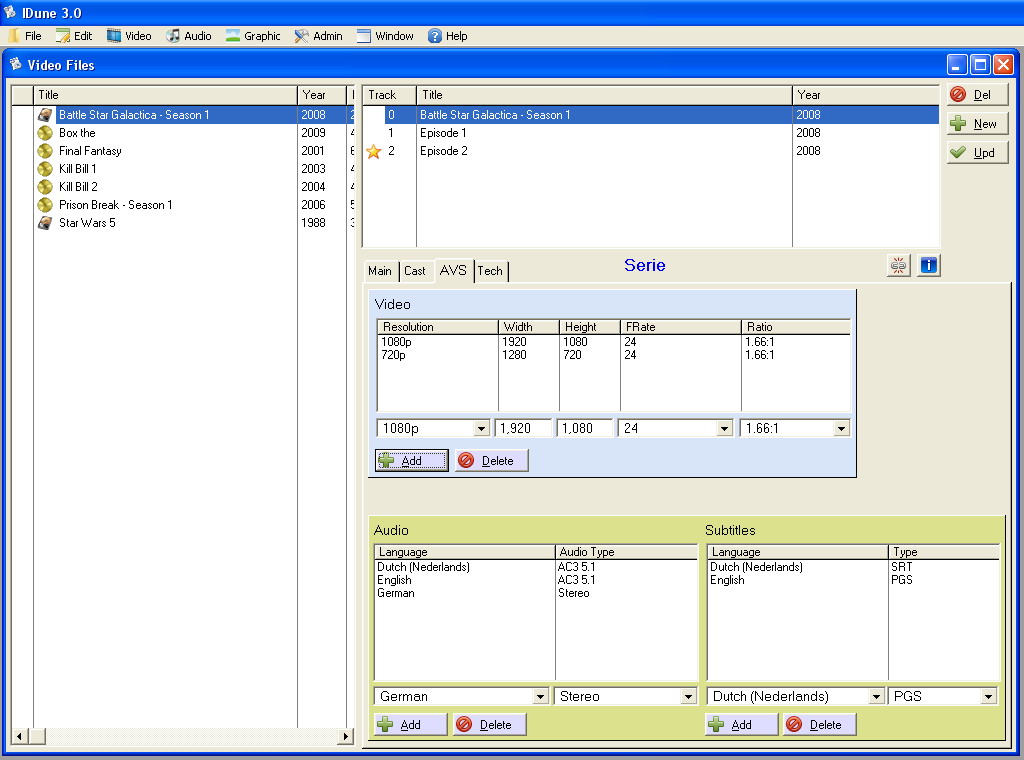Click Delete in the Subtitles section
1024x760 pixels.
(820, 724)
